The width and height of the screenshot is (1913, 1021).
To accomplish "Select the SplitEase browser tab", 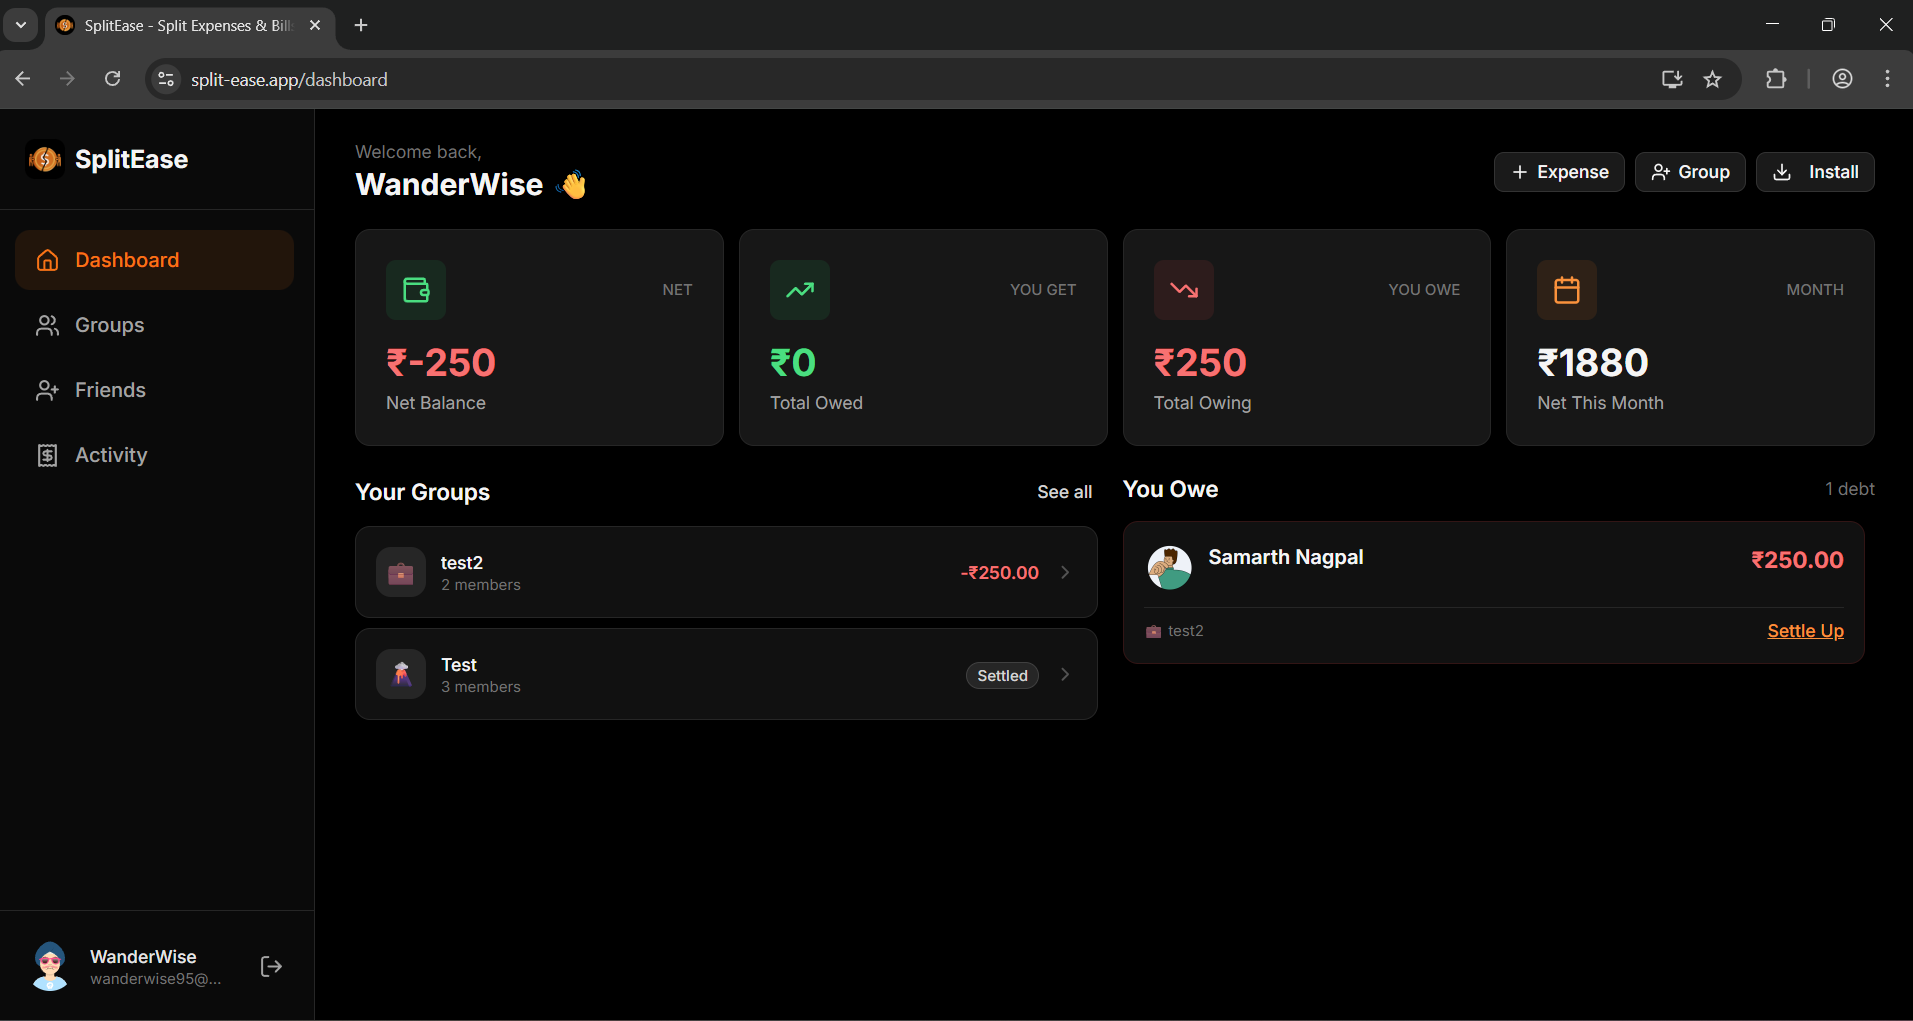I will click(190, 26).
